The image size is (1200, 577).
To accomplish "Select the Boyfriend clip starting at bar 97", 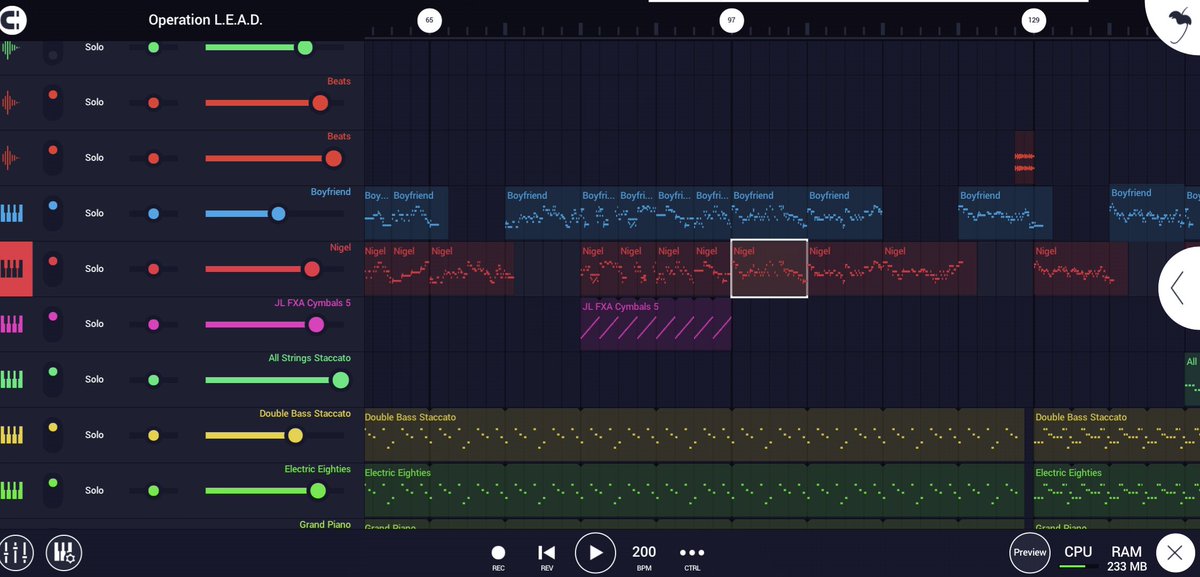I will pos(769,213).
